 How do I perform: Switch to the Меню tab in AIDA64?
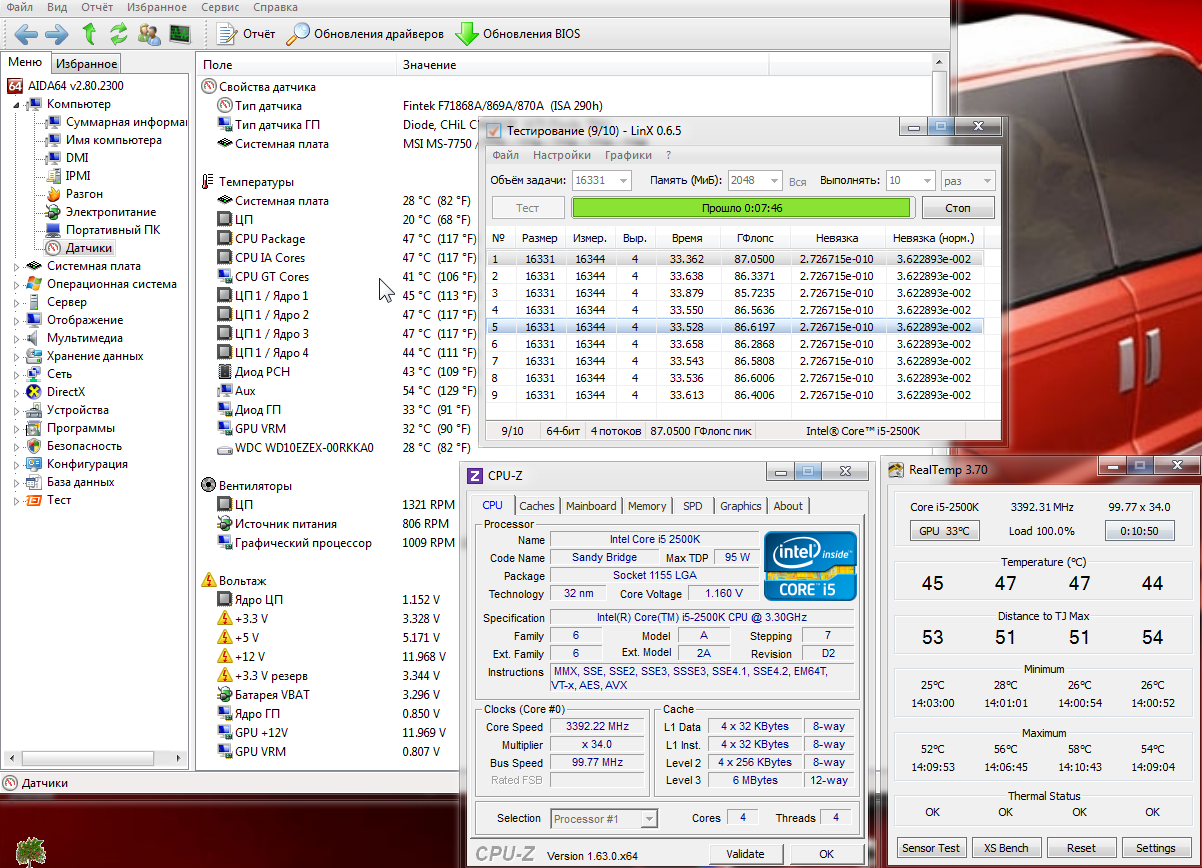(x=25, y=63)
